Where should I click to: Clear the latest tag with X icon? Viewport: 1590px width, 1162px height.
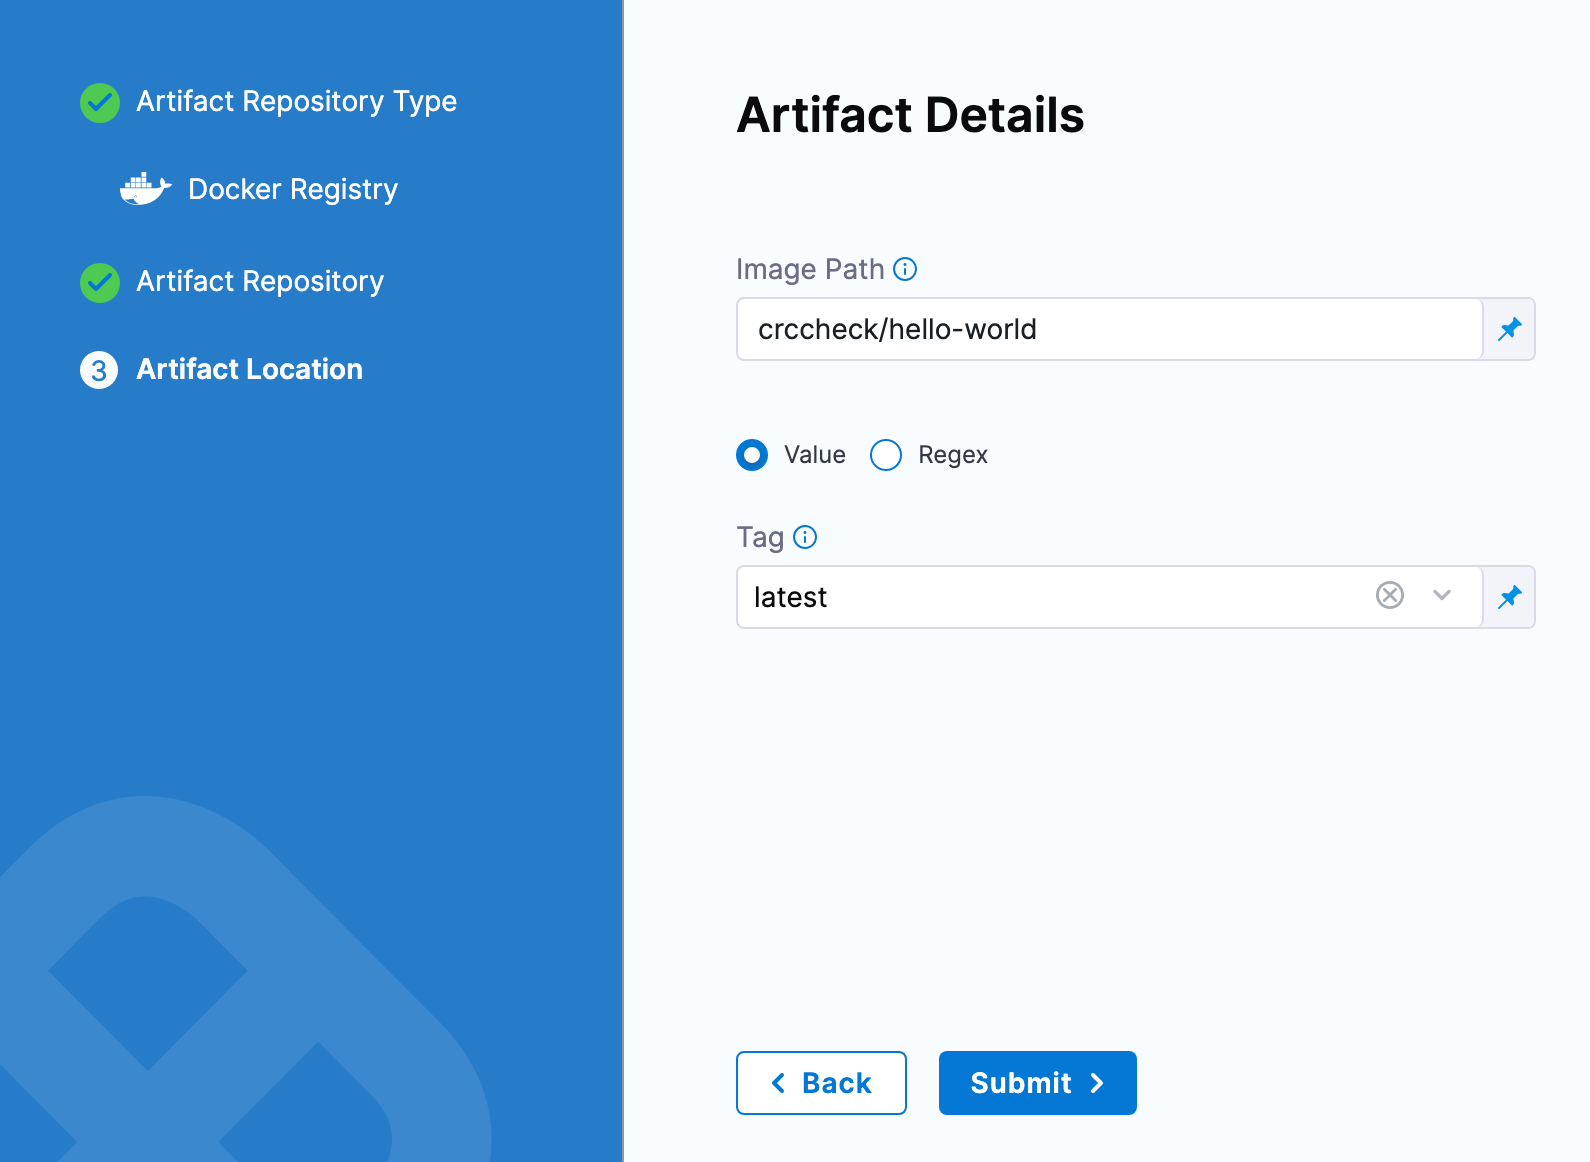1390,596
